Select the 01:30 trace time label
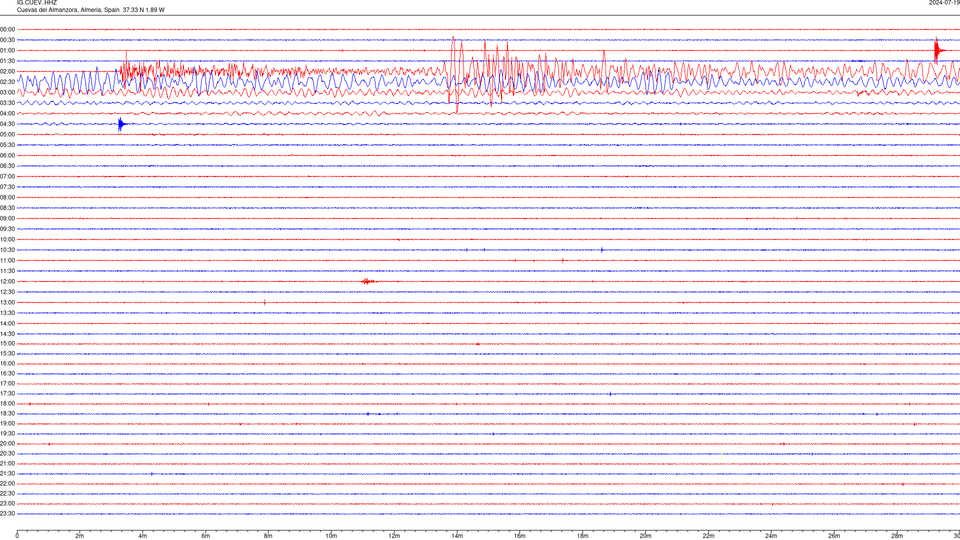This screenshot has height=540, width=960. tap(7, 61)
